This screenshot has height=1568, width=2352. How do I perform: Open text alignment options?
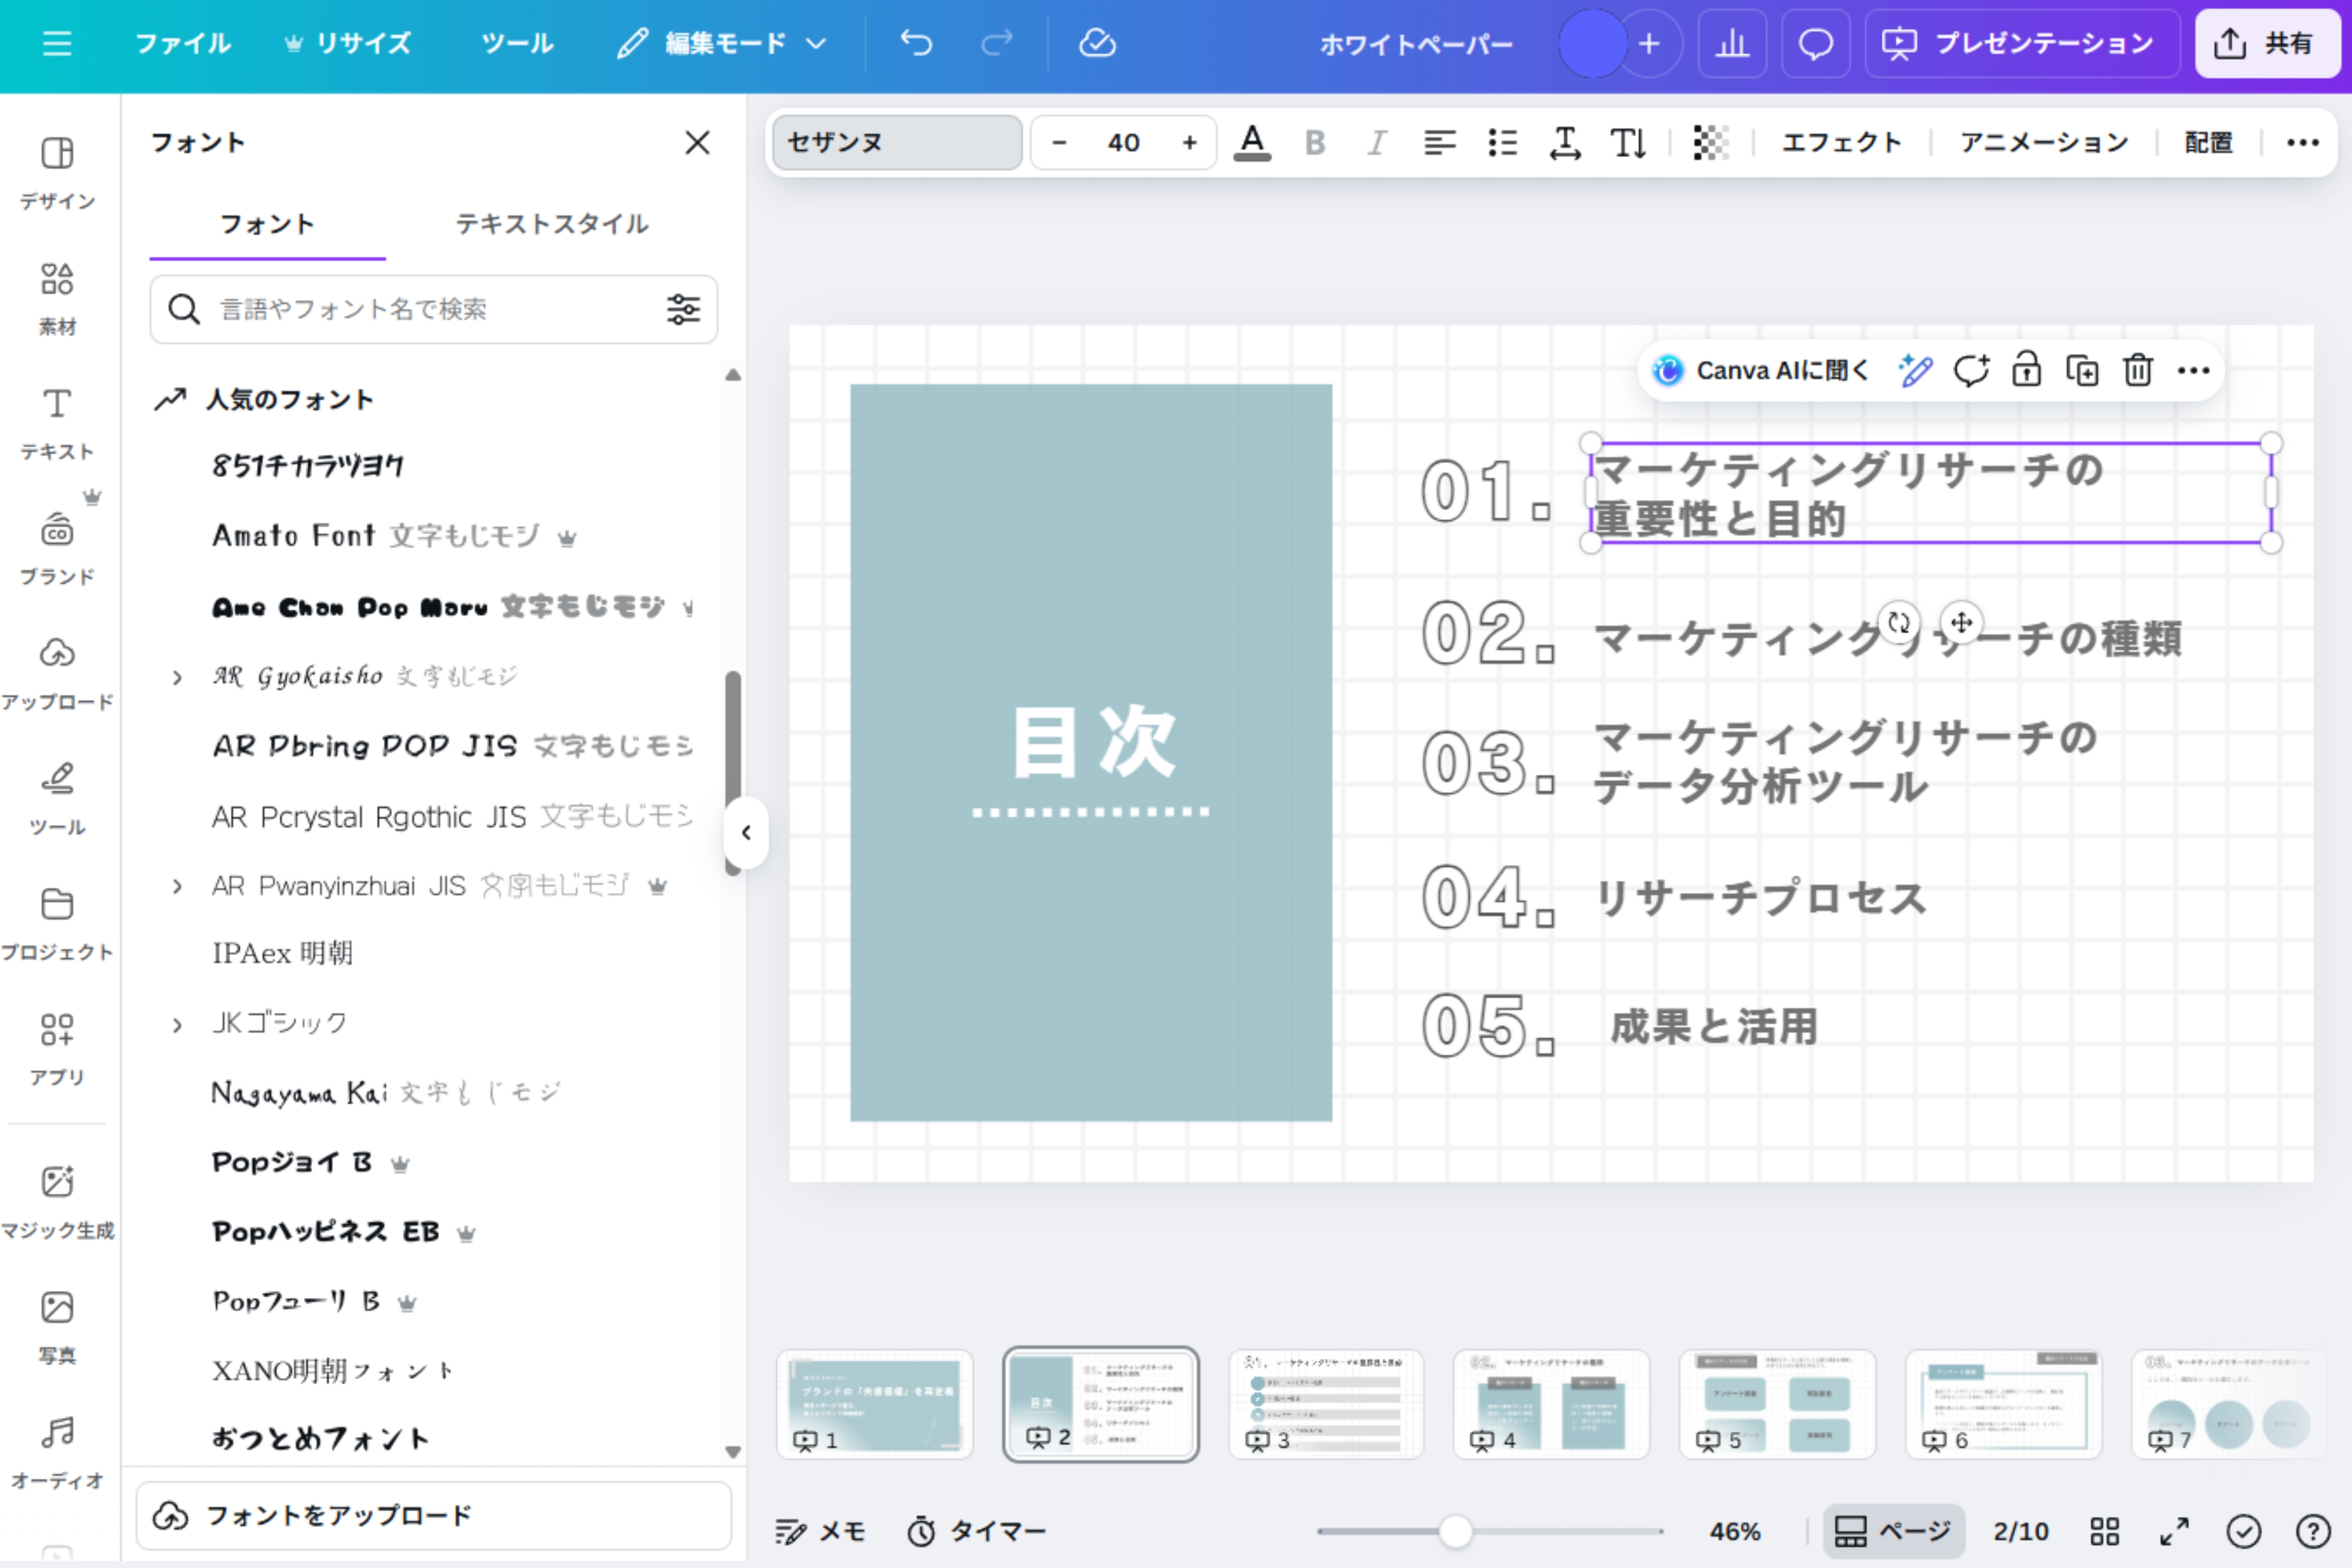coord(1439,143)
